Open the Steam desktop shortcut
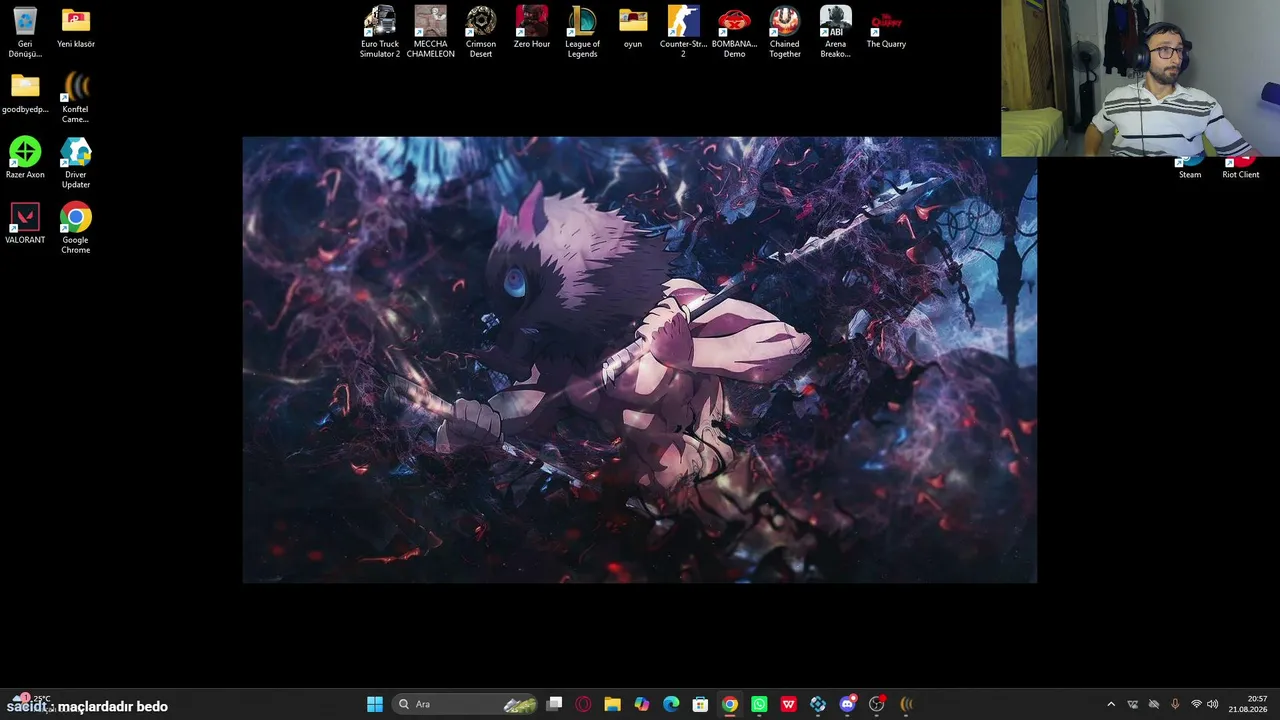1280x720 pixels. (1190, 168)
